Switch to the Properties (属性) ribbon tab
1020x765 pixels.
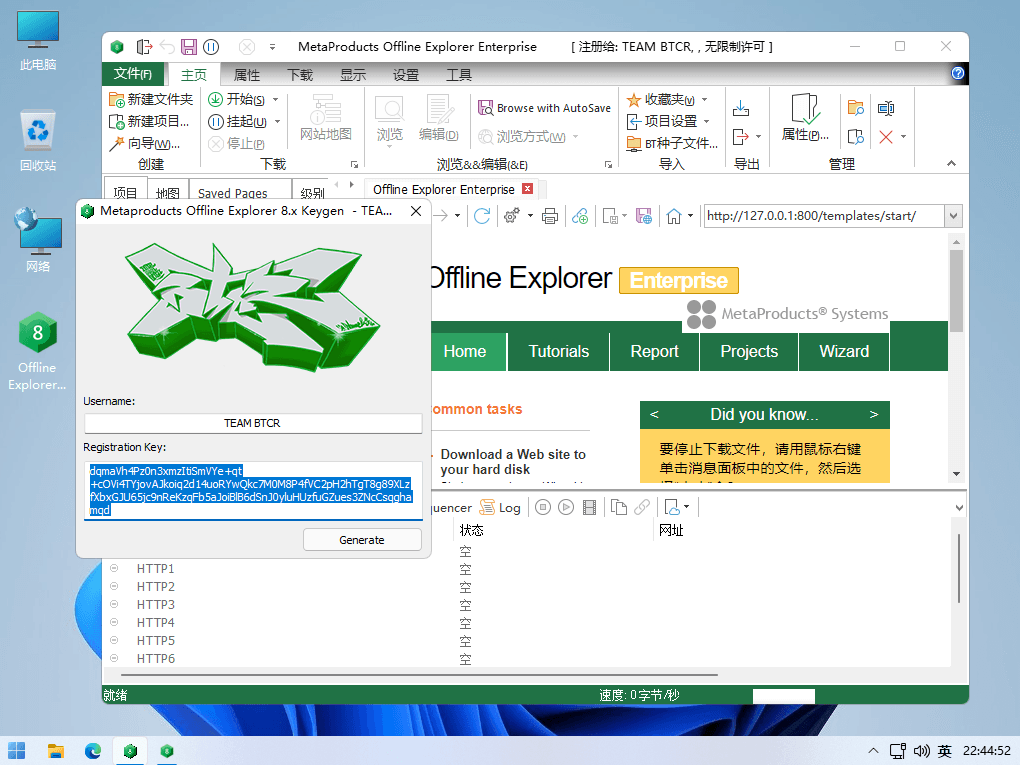click(x=247, y=75)
